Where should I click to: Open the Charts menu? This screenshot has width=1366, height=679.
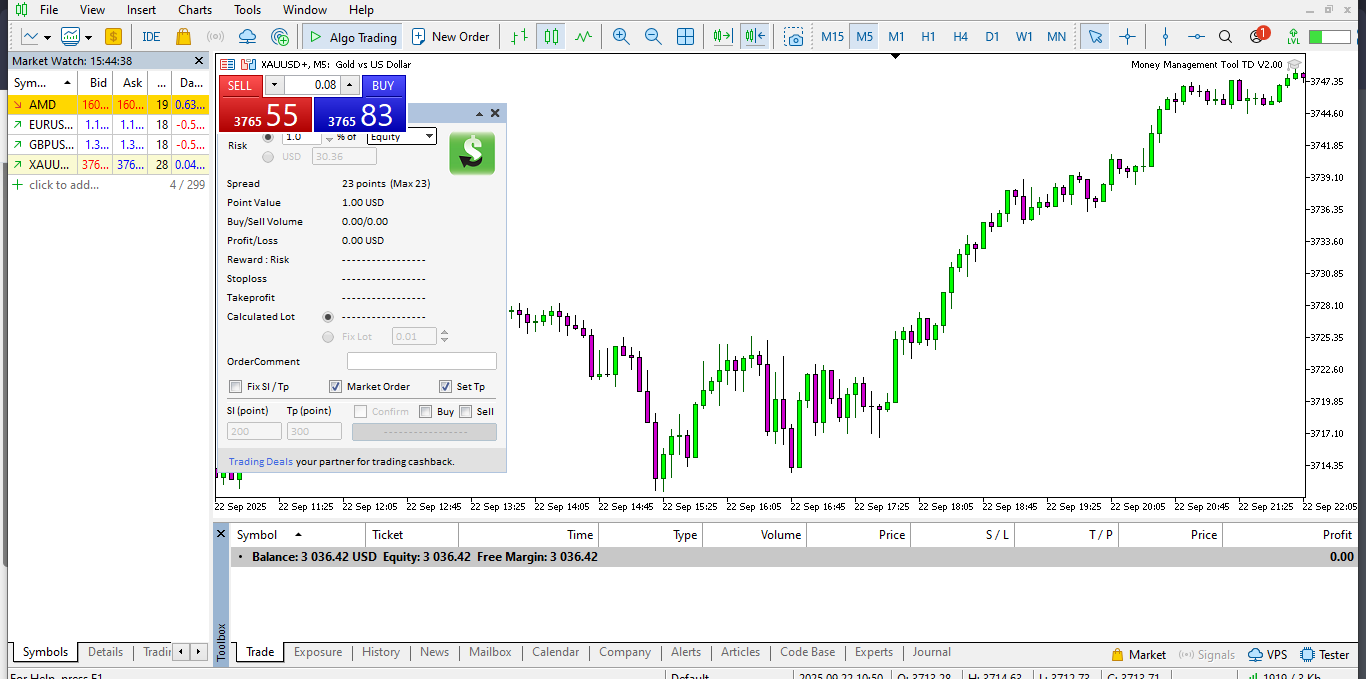coord(194,10)
